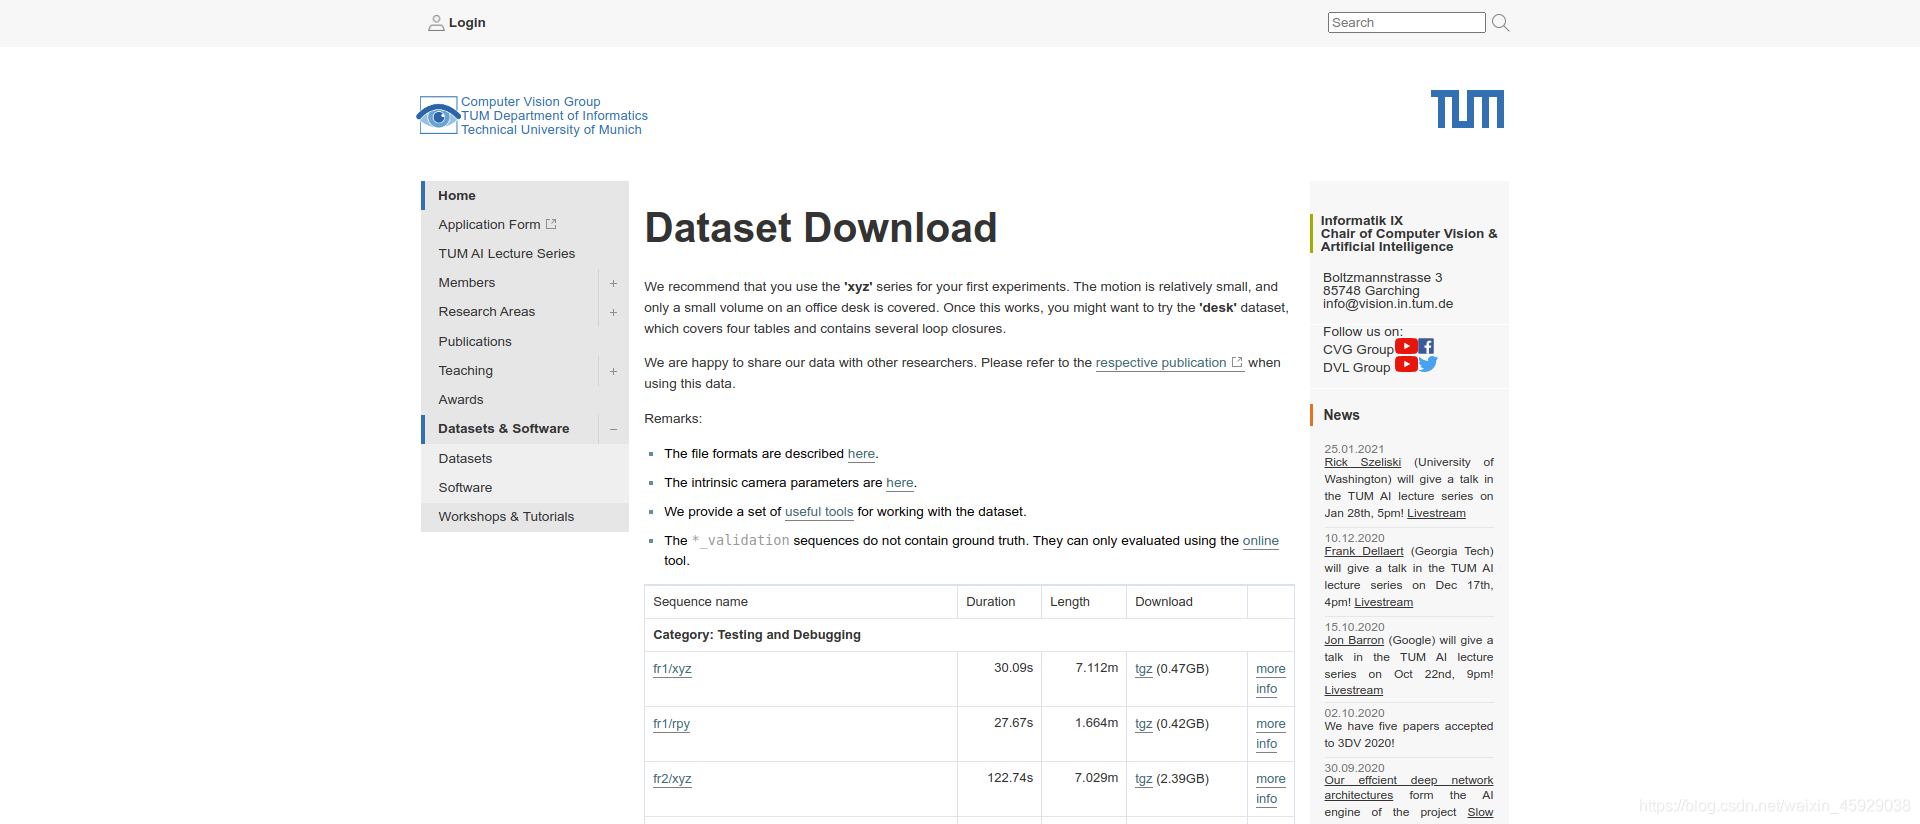Image resolution: width=1920 pixels, height=824 pixels.
Task: Open Jon Barron news link
Action: point(1354,640)
